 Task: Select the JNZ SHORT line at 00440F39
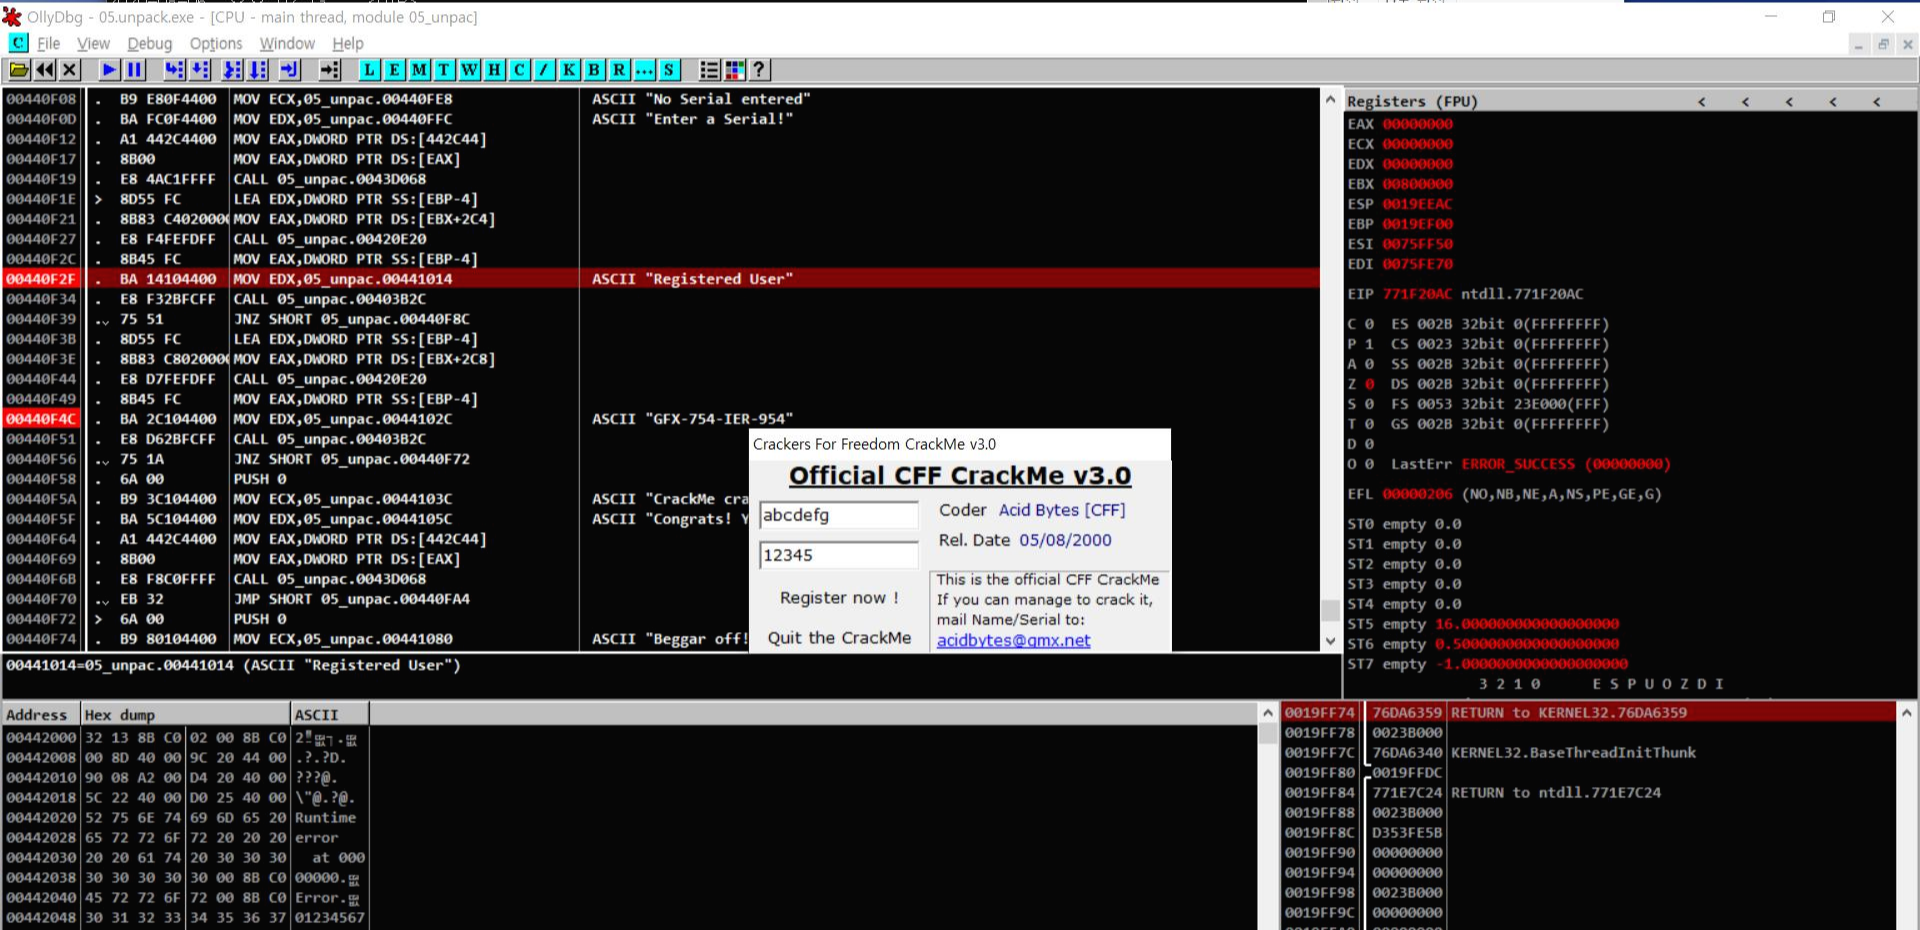click(x=661, y=319)
